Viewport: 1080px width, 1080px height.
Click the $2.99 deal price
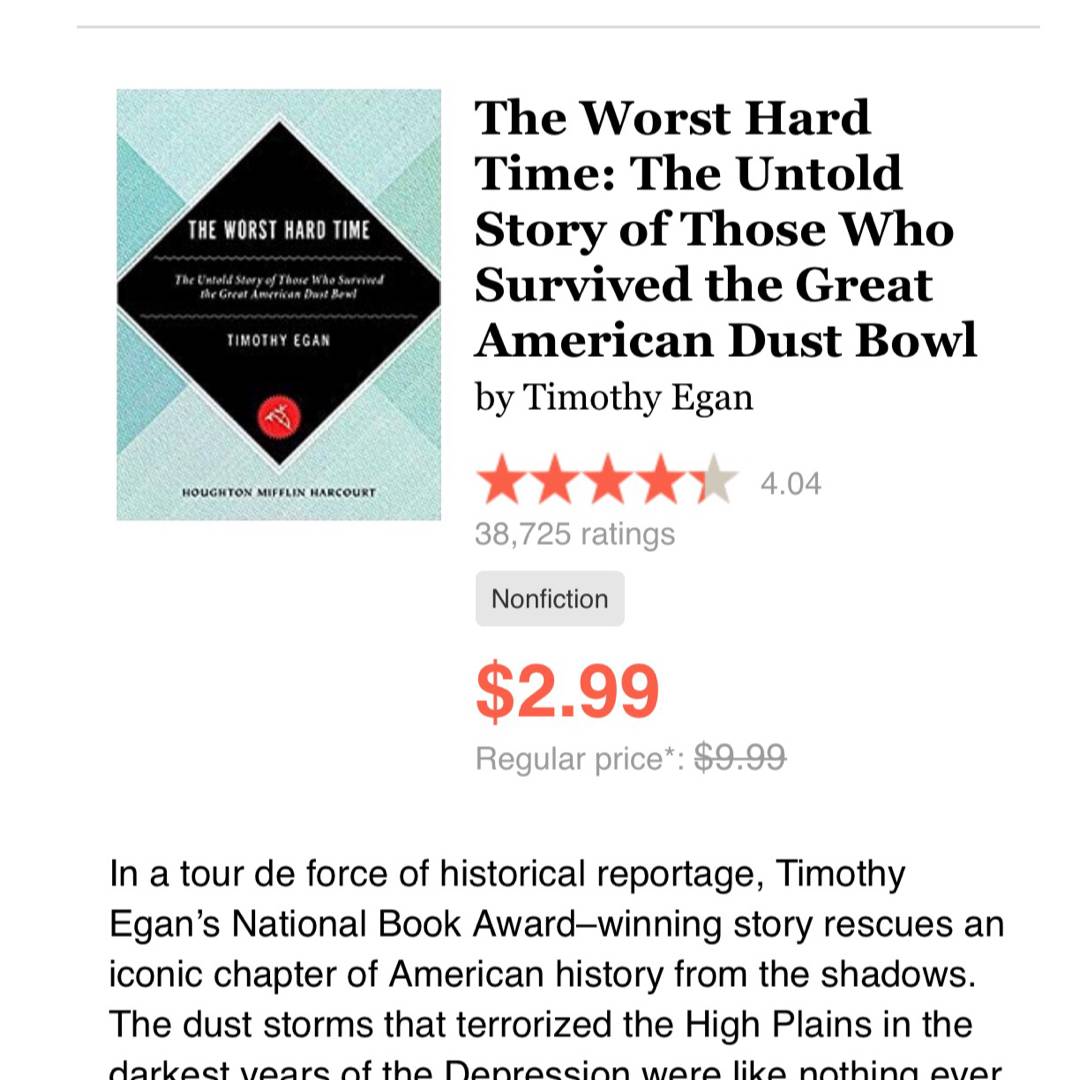click(567, 691)
